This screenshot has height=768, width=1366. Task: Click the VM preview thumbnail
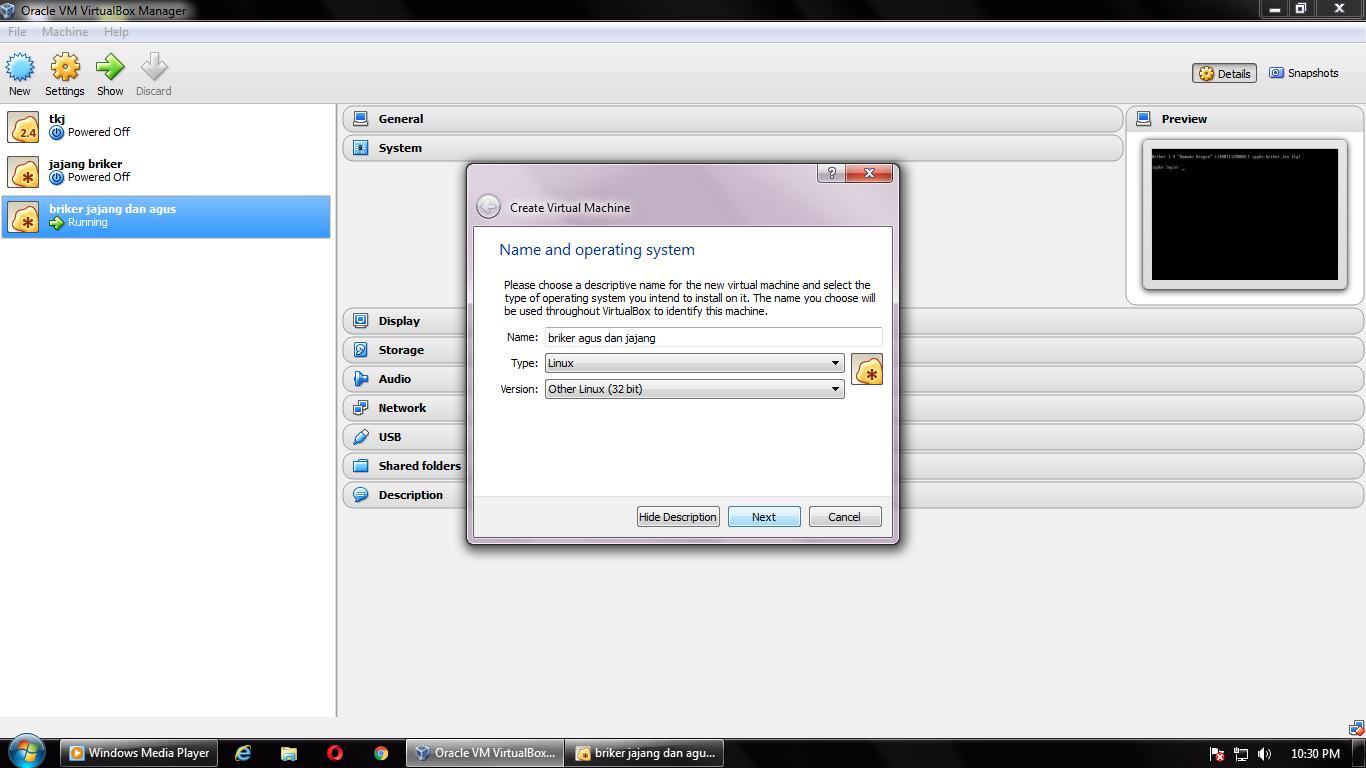pos(1244,214)
